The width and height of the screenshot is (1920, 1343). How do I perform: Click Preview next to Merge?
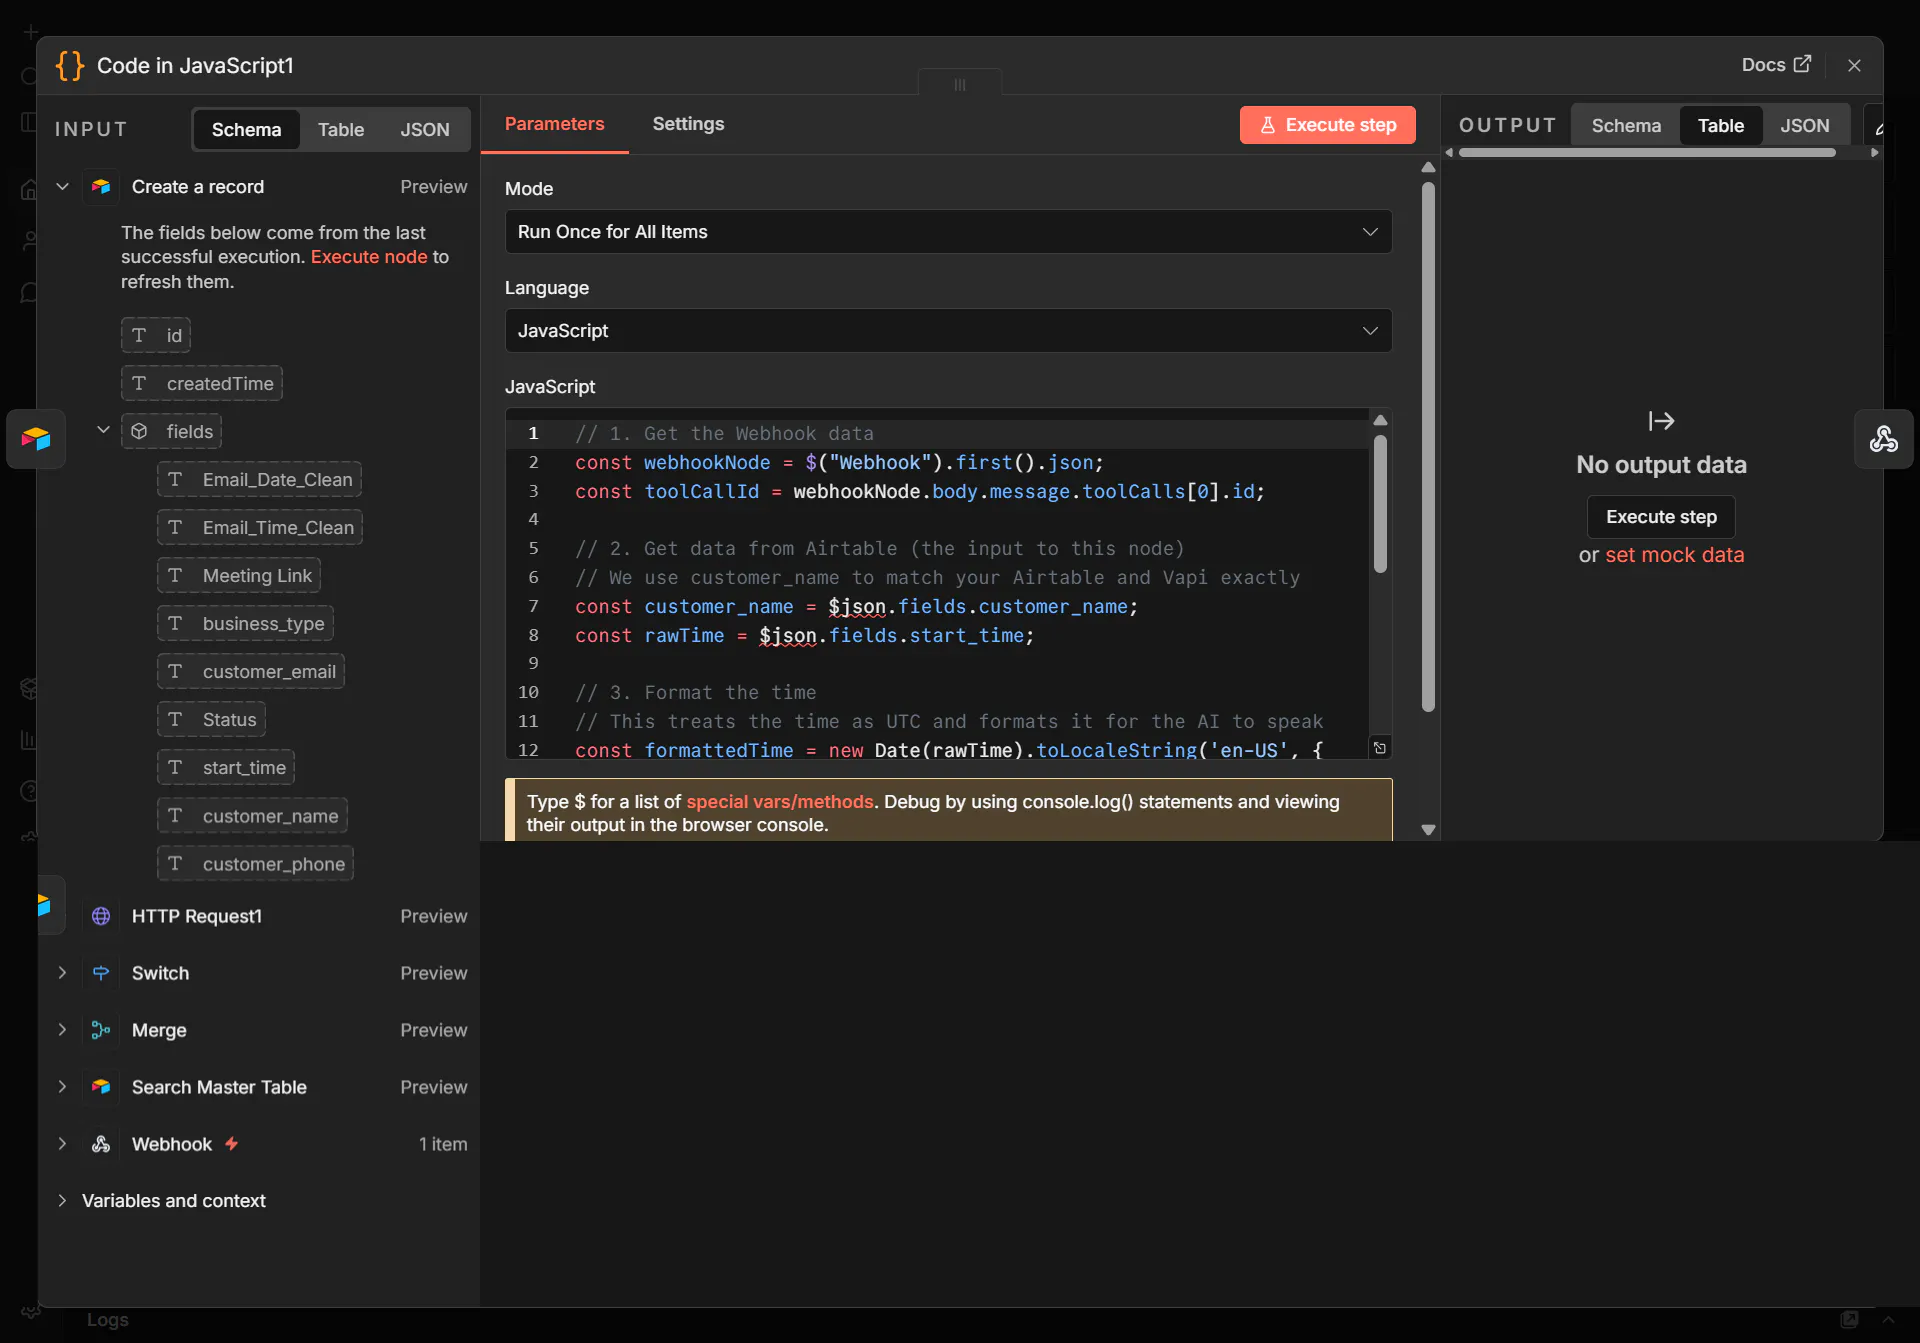(433, 1030)
